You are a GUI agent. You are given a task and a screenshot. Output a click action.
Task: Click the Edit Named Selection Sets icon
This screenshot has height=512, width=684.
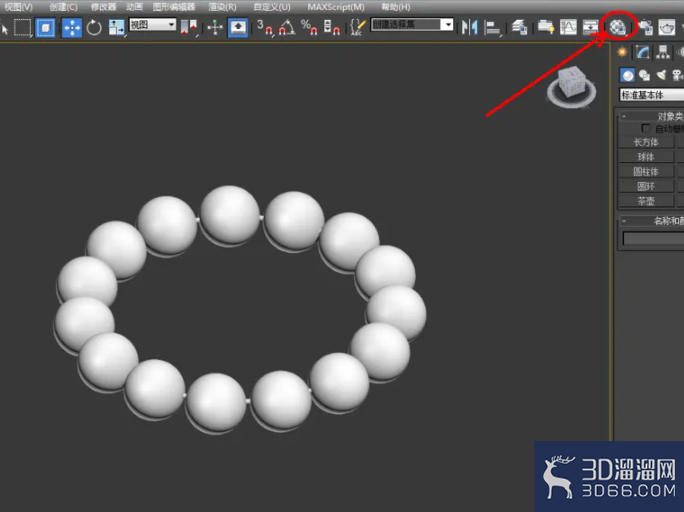pos(358,27)
